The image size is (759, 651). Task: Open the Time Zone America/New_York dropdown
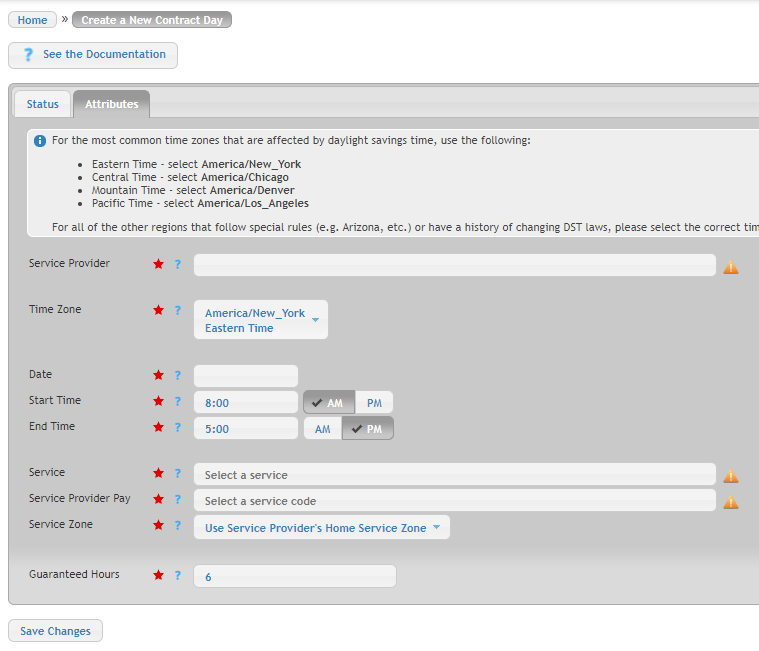(261, 320)
